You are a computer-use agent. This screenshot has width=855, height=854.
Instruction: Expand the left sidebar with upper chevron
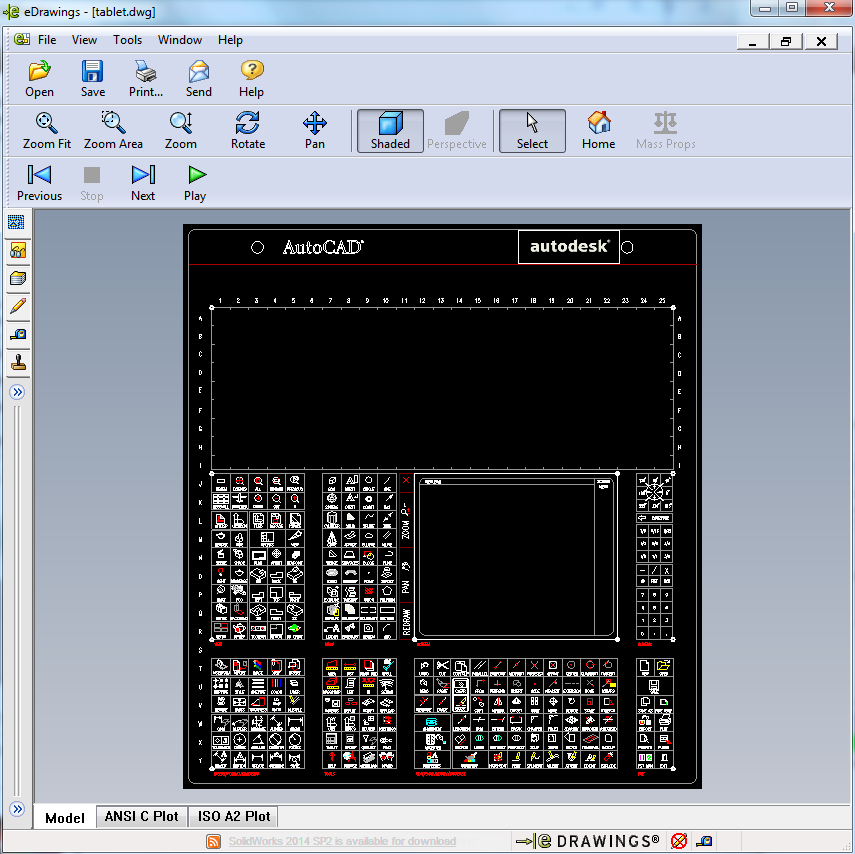pyautogui.click(x=17, y=393)
